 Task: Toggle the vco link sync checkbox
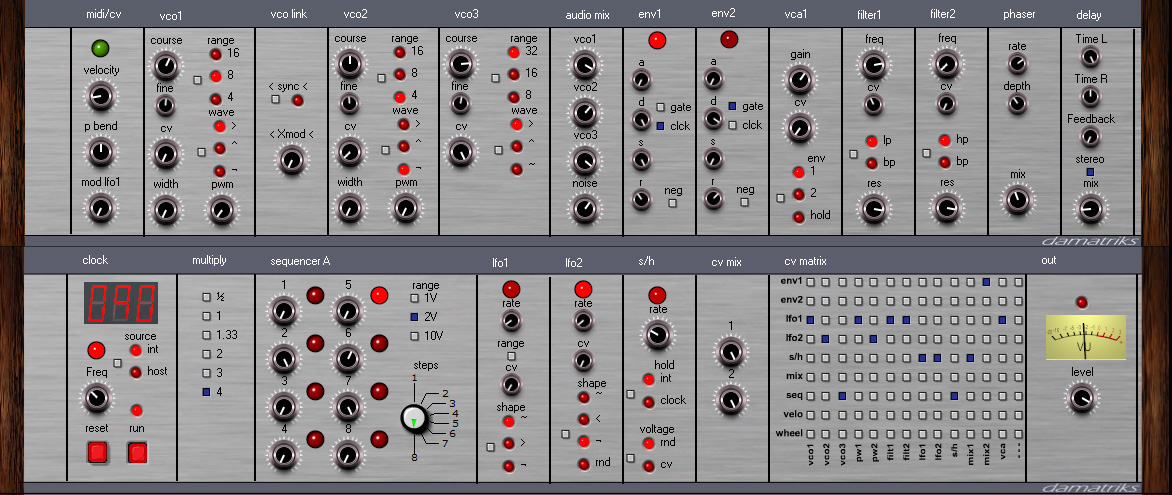click(x=276, y=100)
